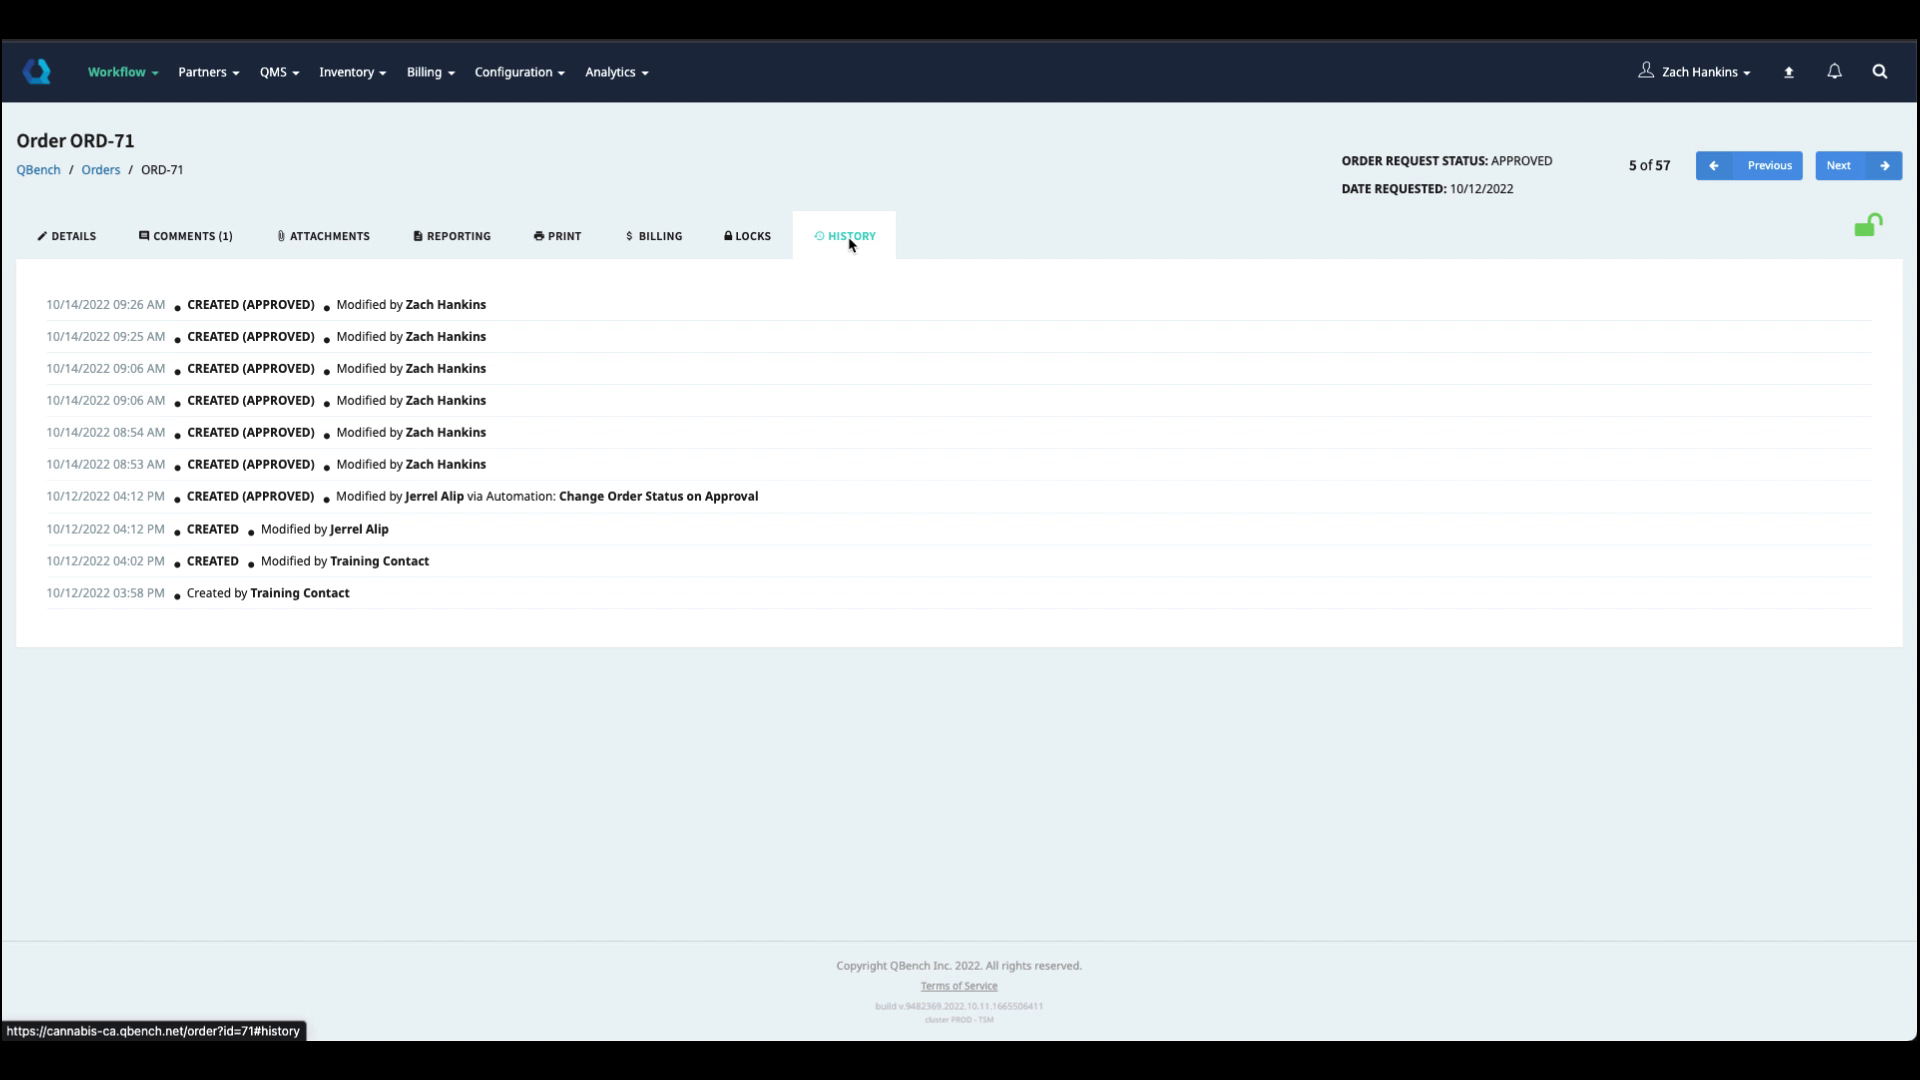The height and width of the screenshot is (1080, 1920).
Task: Click the QBench logo icon
Action: [x=37, y=71]
